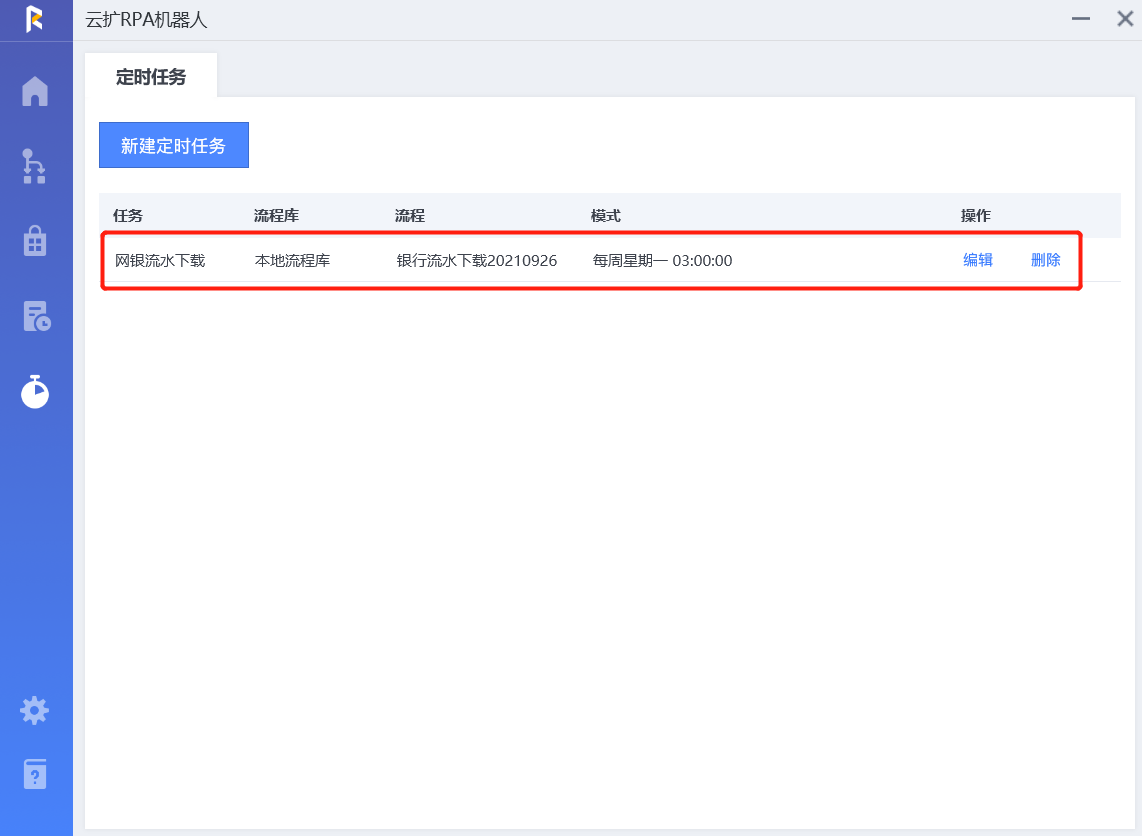The height and width of the screenshot is (836, 1142).
Task: Open the Home page sidebar icon
Action: pos(35,91)
